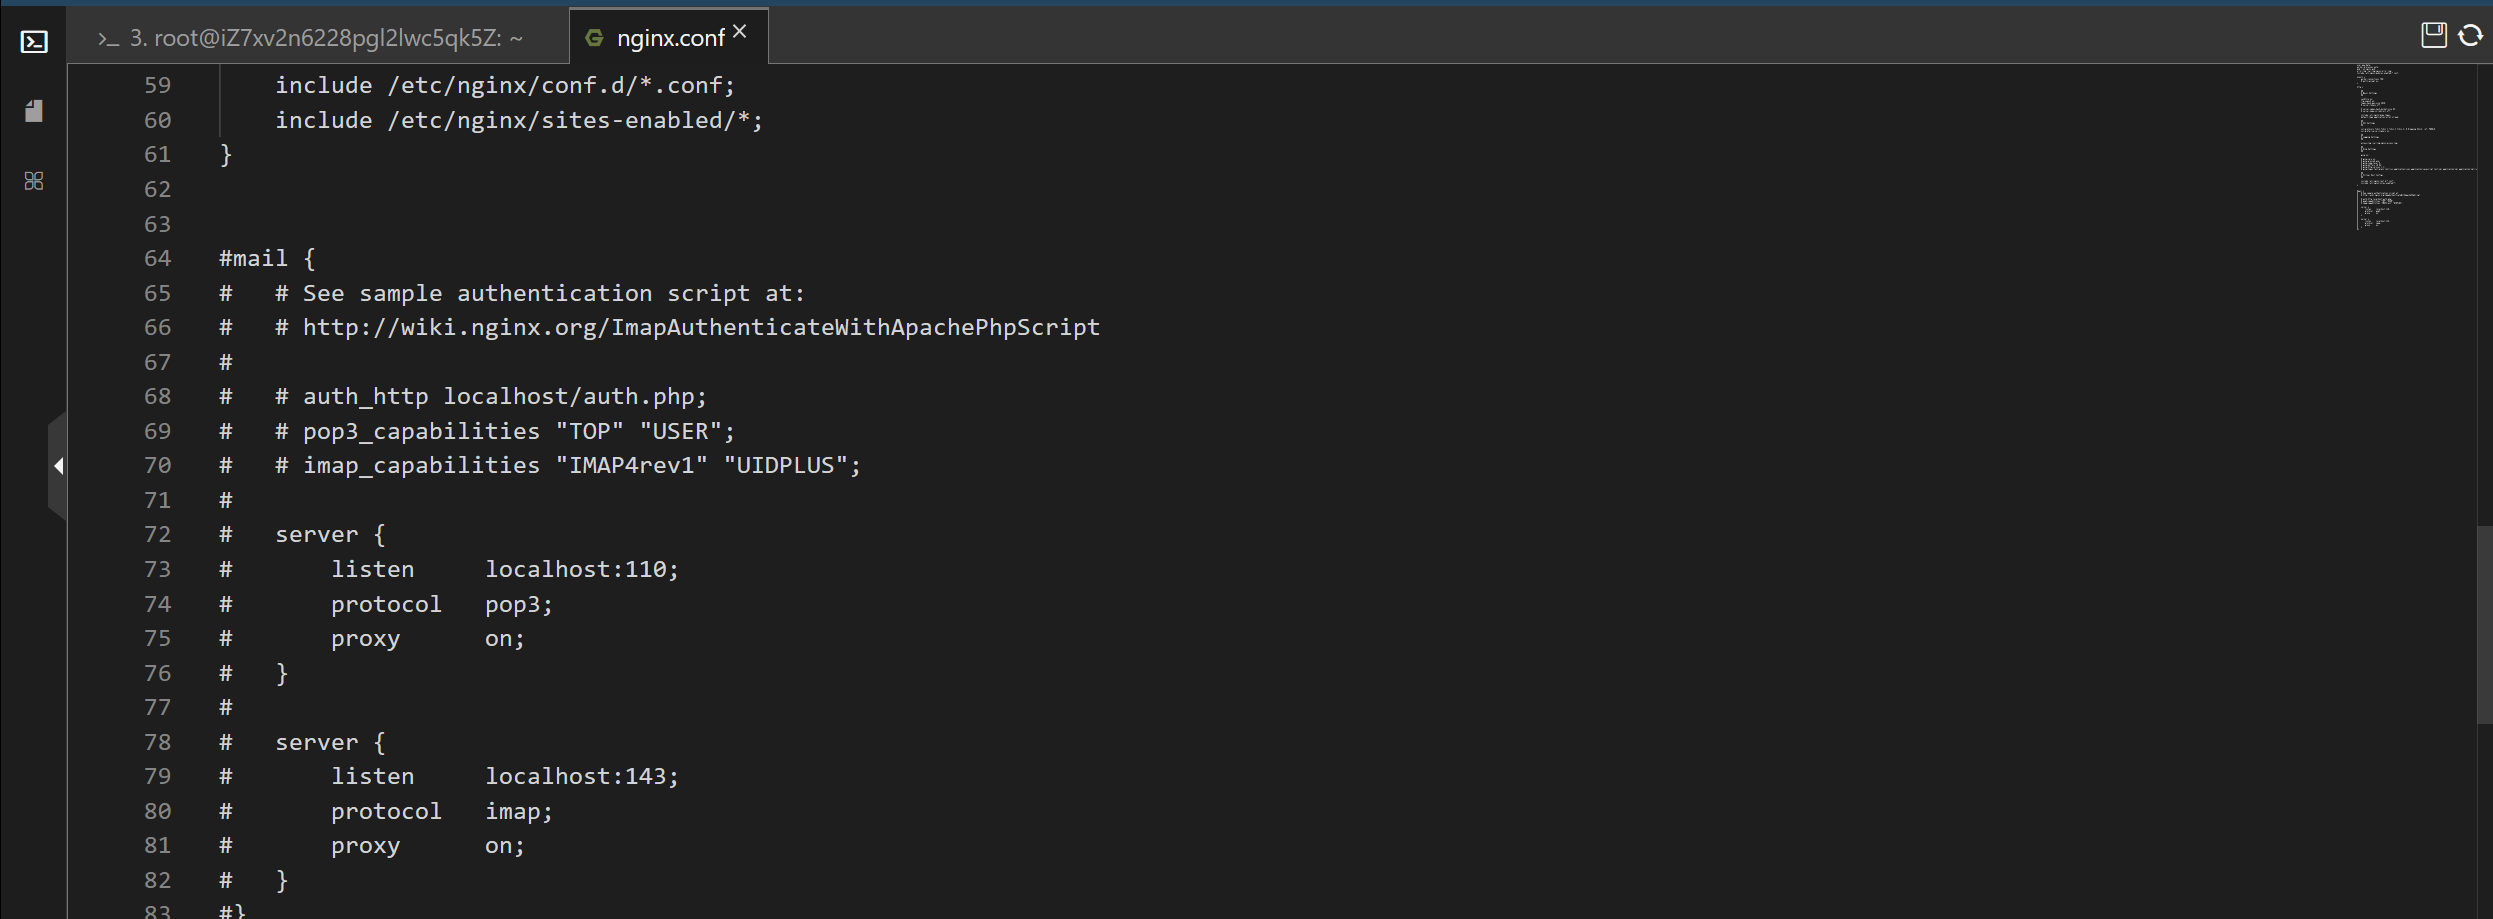Click the #mail { line
Viewport: 2493px width, 919px height.
tap(268, 259)
